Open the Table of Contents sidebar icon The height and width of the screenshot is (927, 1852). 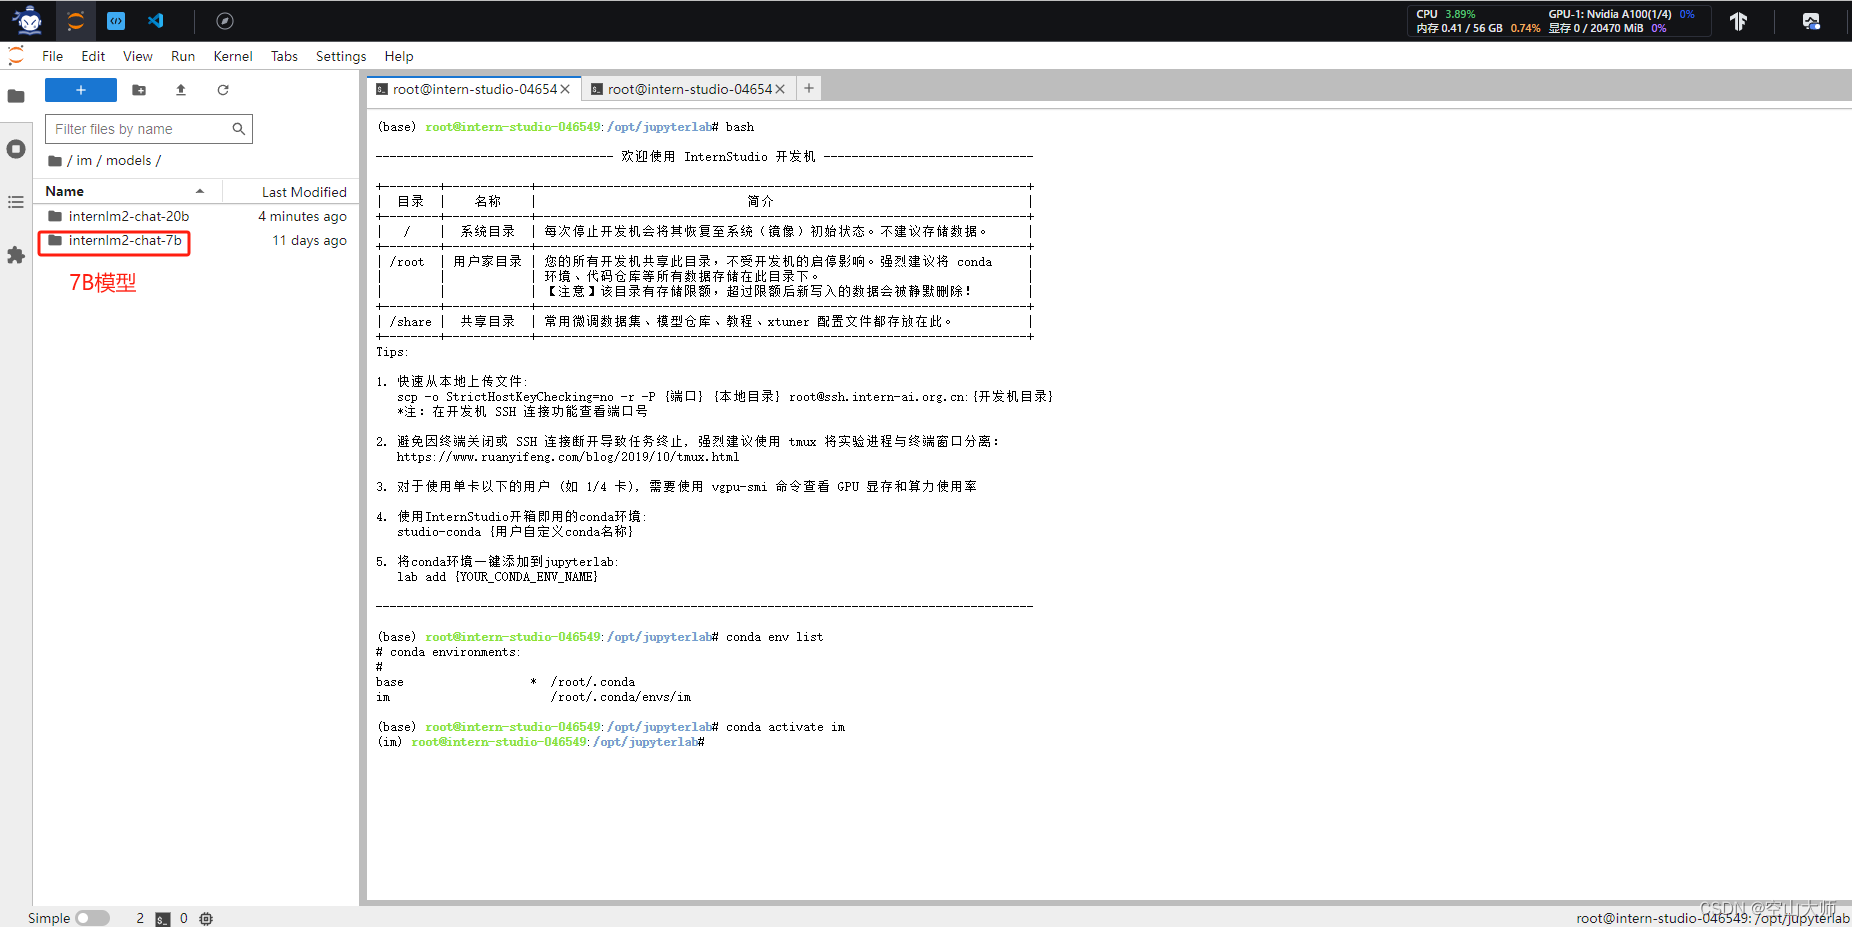tap(16, 202)
